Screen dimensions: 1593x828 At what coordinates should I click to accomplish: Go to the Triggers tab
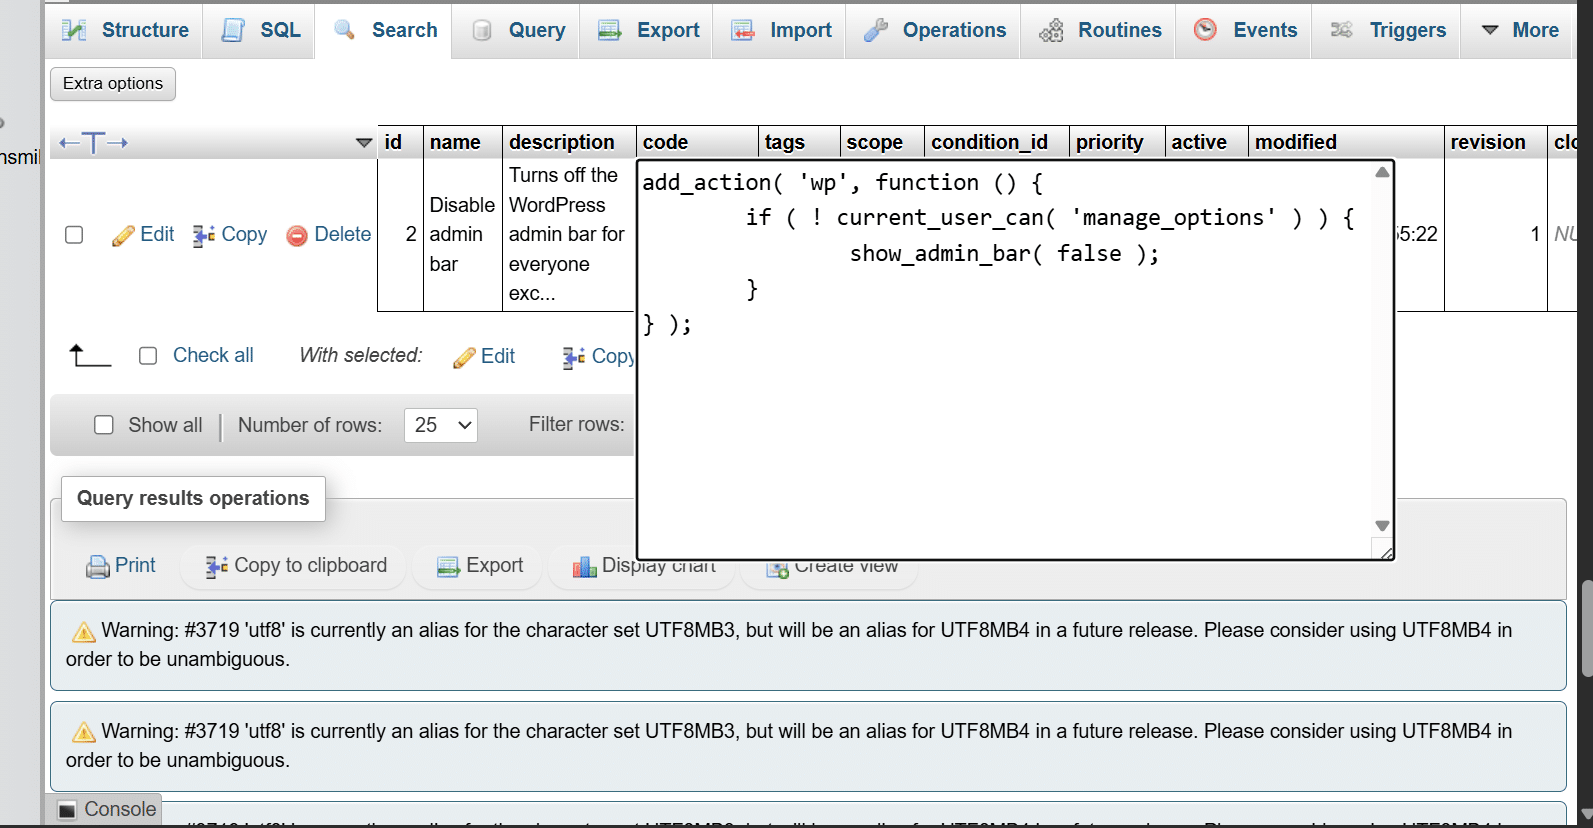point(1387,30)
